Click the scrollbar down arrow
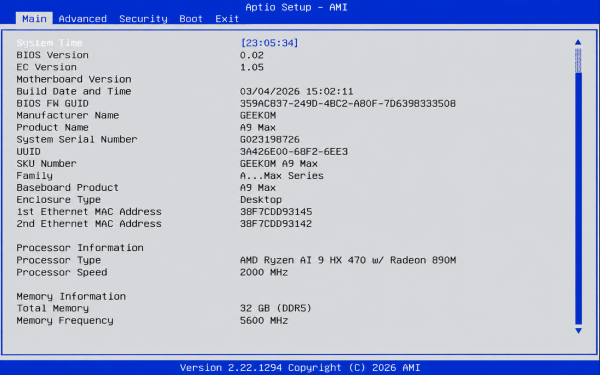Image resolution: width=600 pixels, height=375 pixels. (578, 331)
